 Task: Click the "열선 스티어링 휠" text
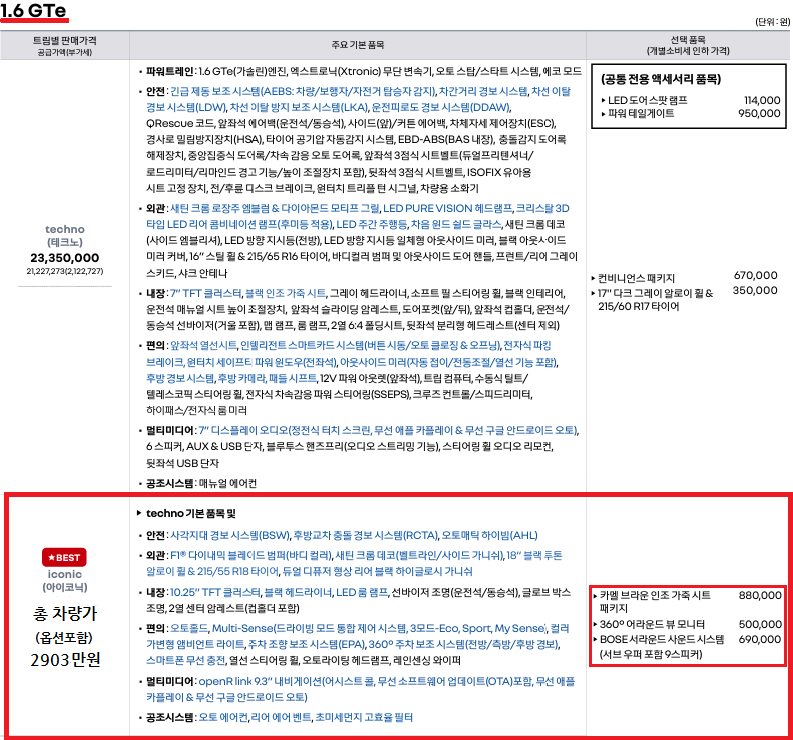[263, 660]
